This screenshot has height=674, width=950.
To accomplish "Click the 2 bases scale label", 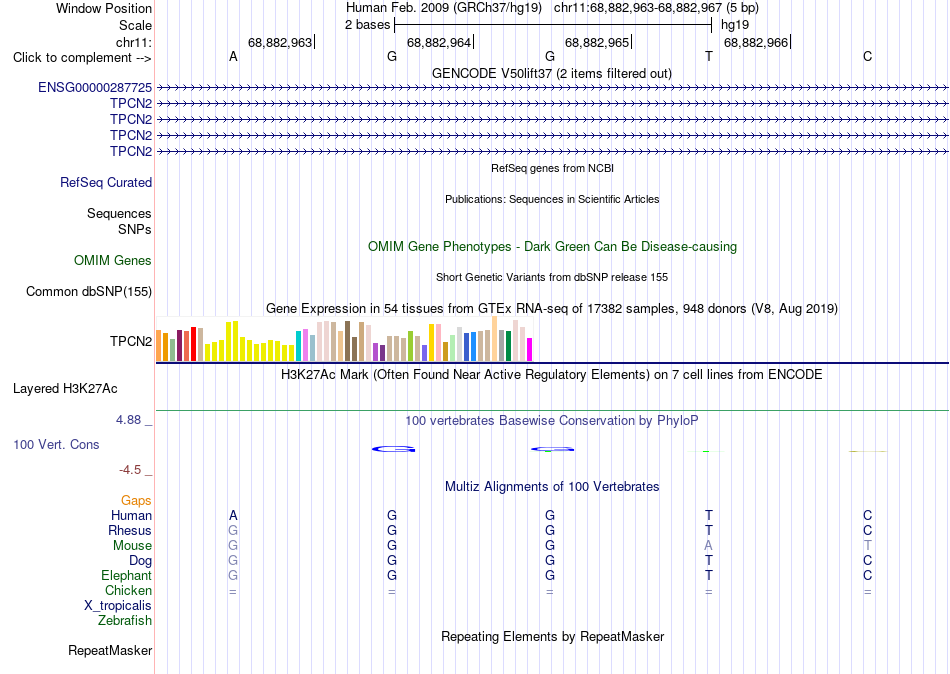I will coord(368,25).
